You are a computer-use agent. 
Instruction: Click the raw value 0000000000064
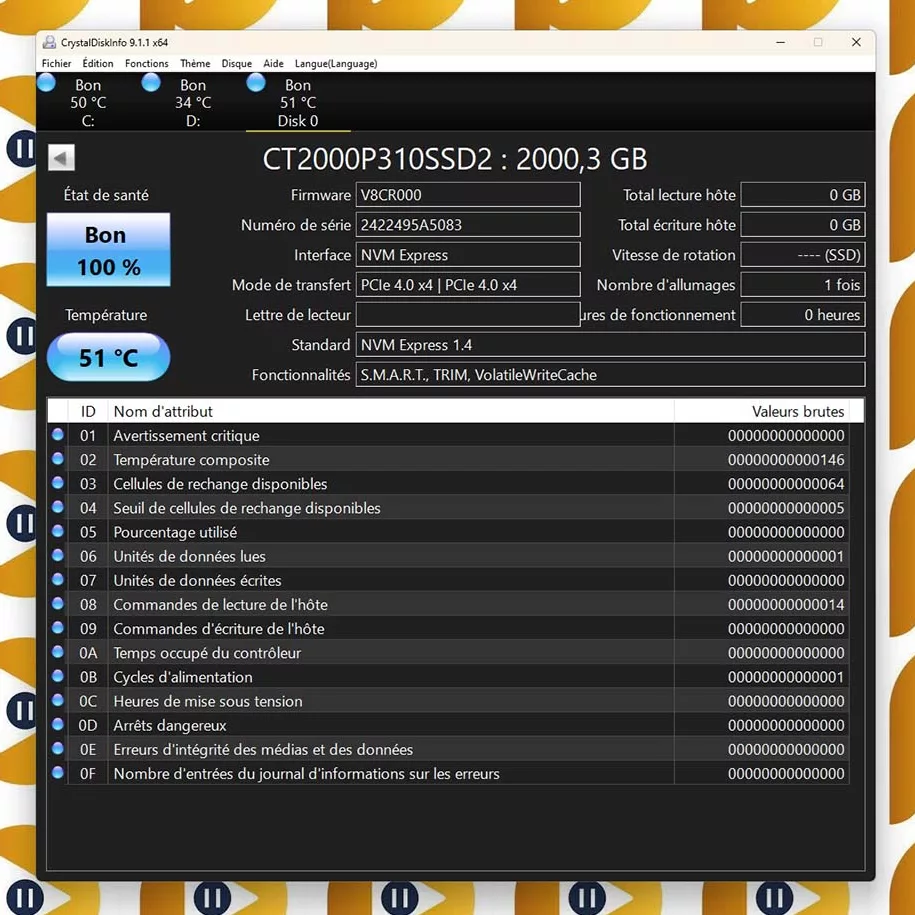pyautogui.click(x=786, y=484)
